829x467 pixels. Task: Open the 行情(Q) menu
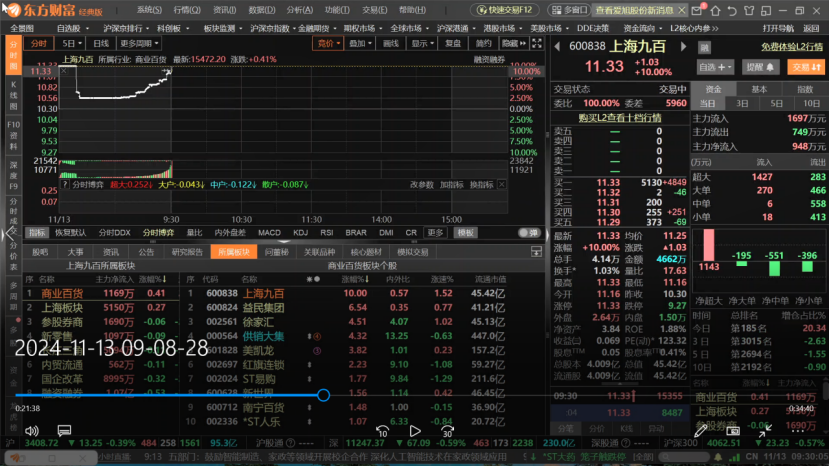(187, 10)
